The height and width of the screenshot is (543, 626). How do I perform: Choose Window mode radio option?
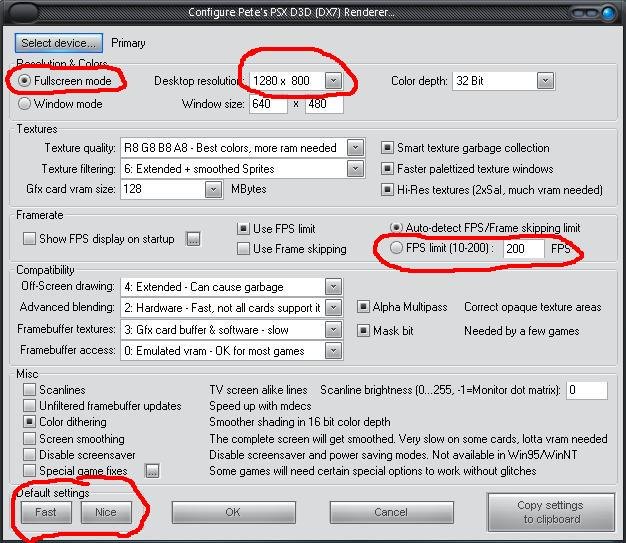tap(25, 103)
